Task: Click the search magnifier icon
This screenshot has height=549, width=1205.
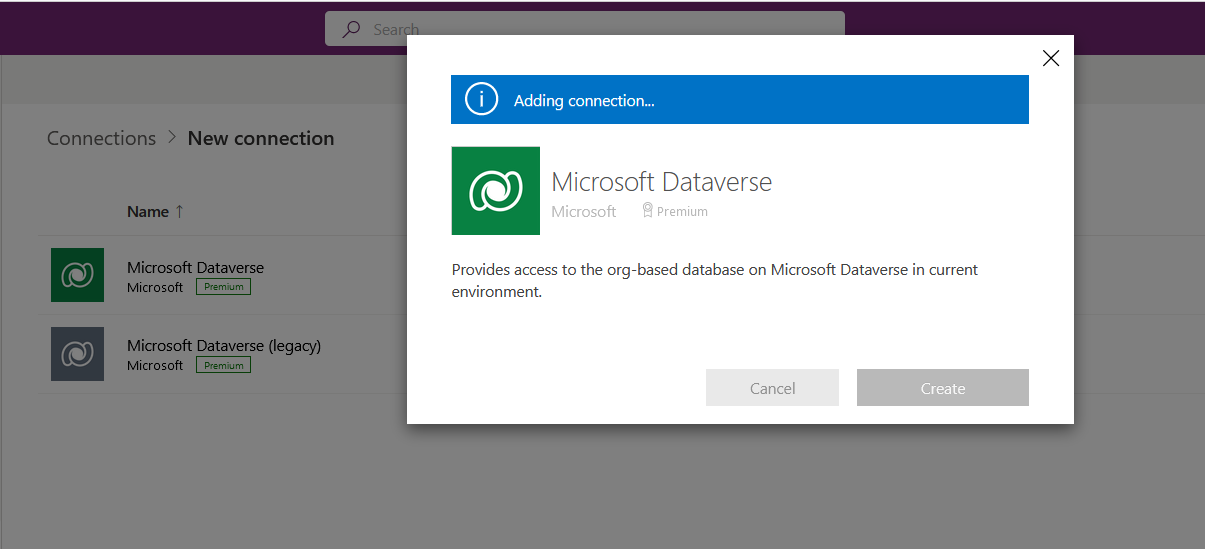Action: click(x=351, y=29)
